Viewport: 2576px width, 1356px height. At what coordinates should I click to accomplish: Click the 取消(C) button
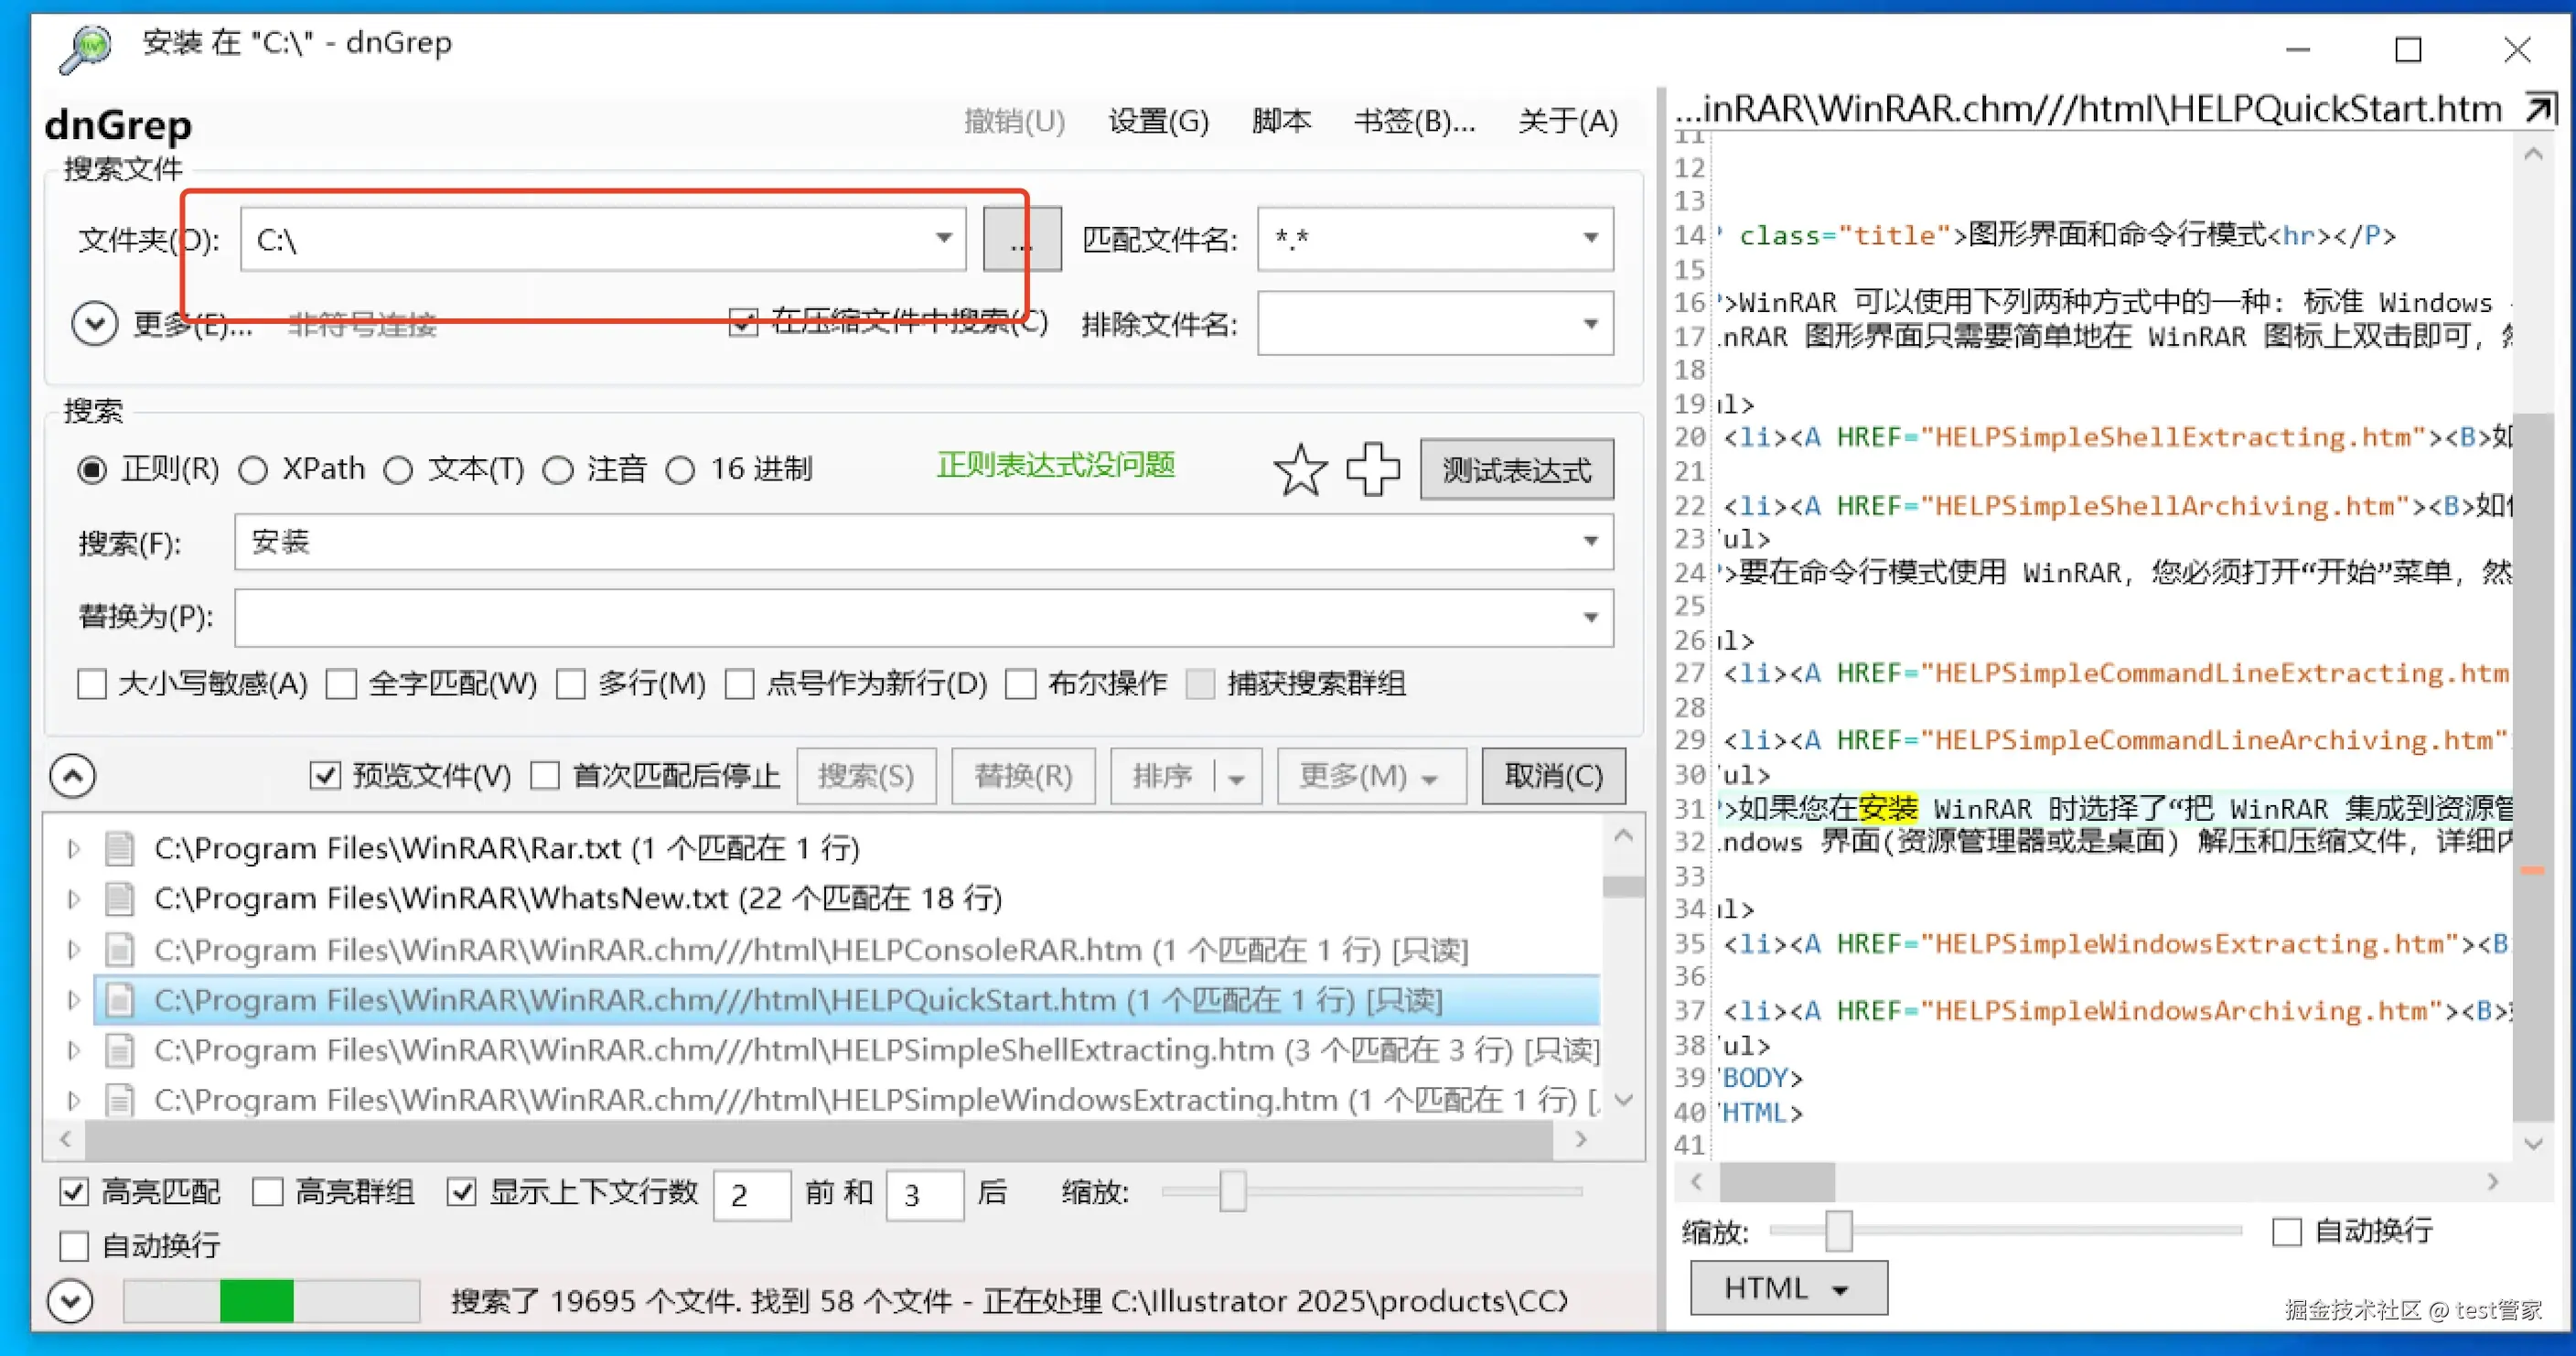1553,775
